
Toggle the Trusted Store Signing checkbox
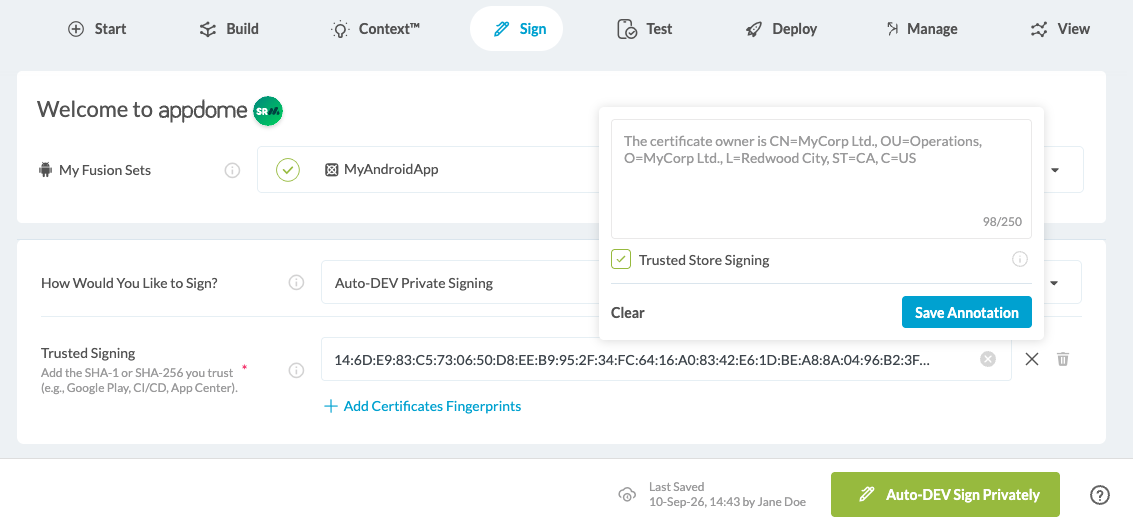click(x=621, y=260)
